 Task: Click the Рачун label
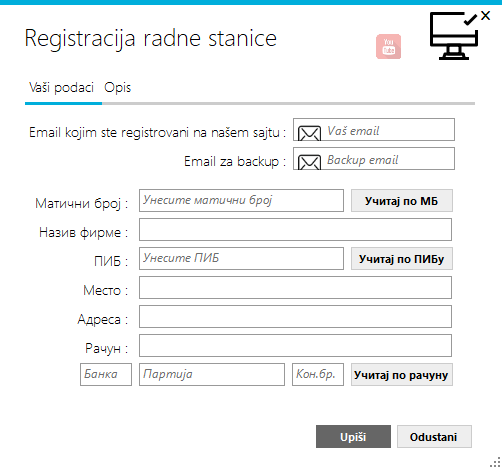click(107, 349)
